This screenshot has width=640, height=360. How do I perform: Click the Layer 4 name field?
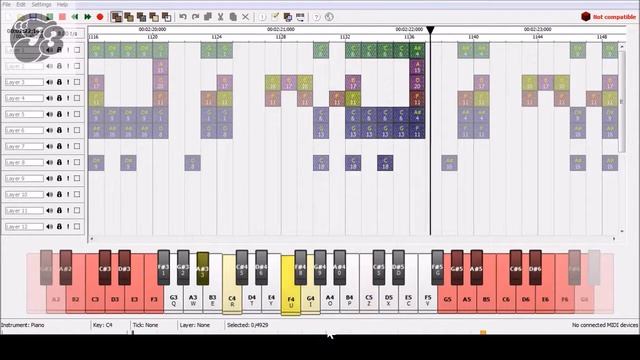point(24,98)
